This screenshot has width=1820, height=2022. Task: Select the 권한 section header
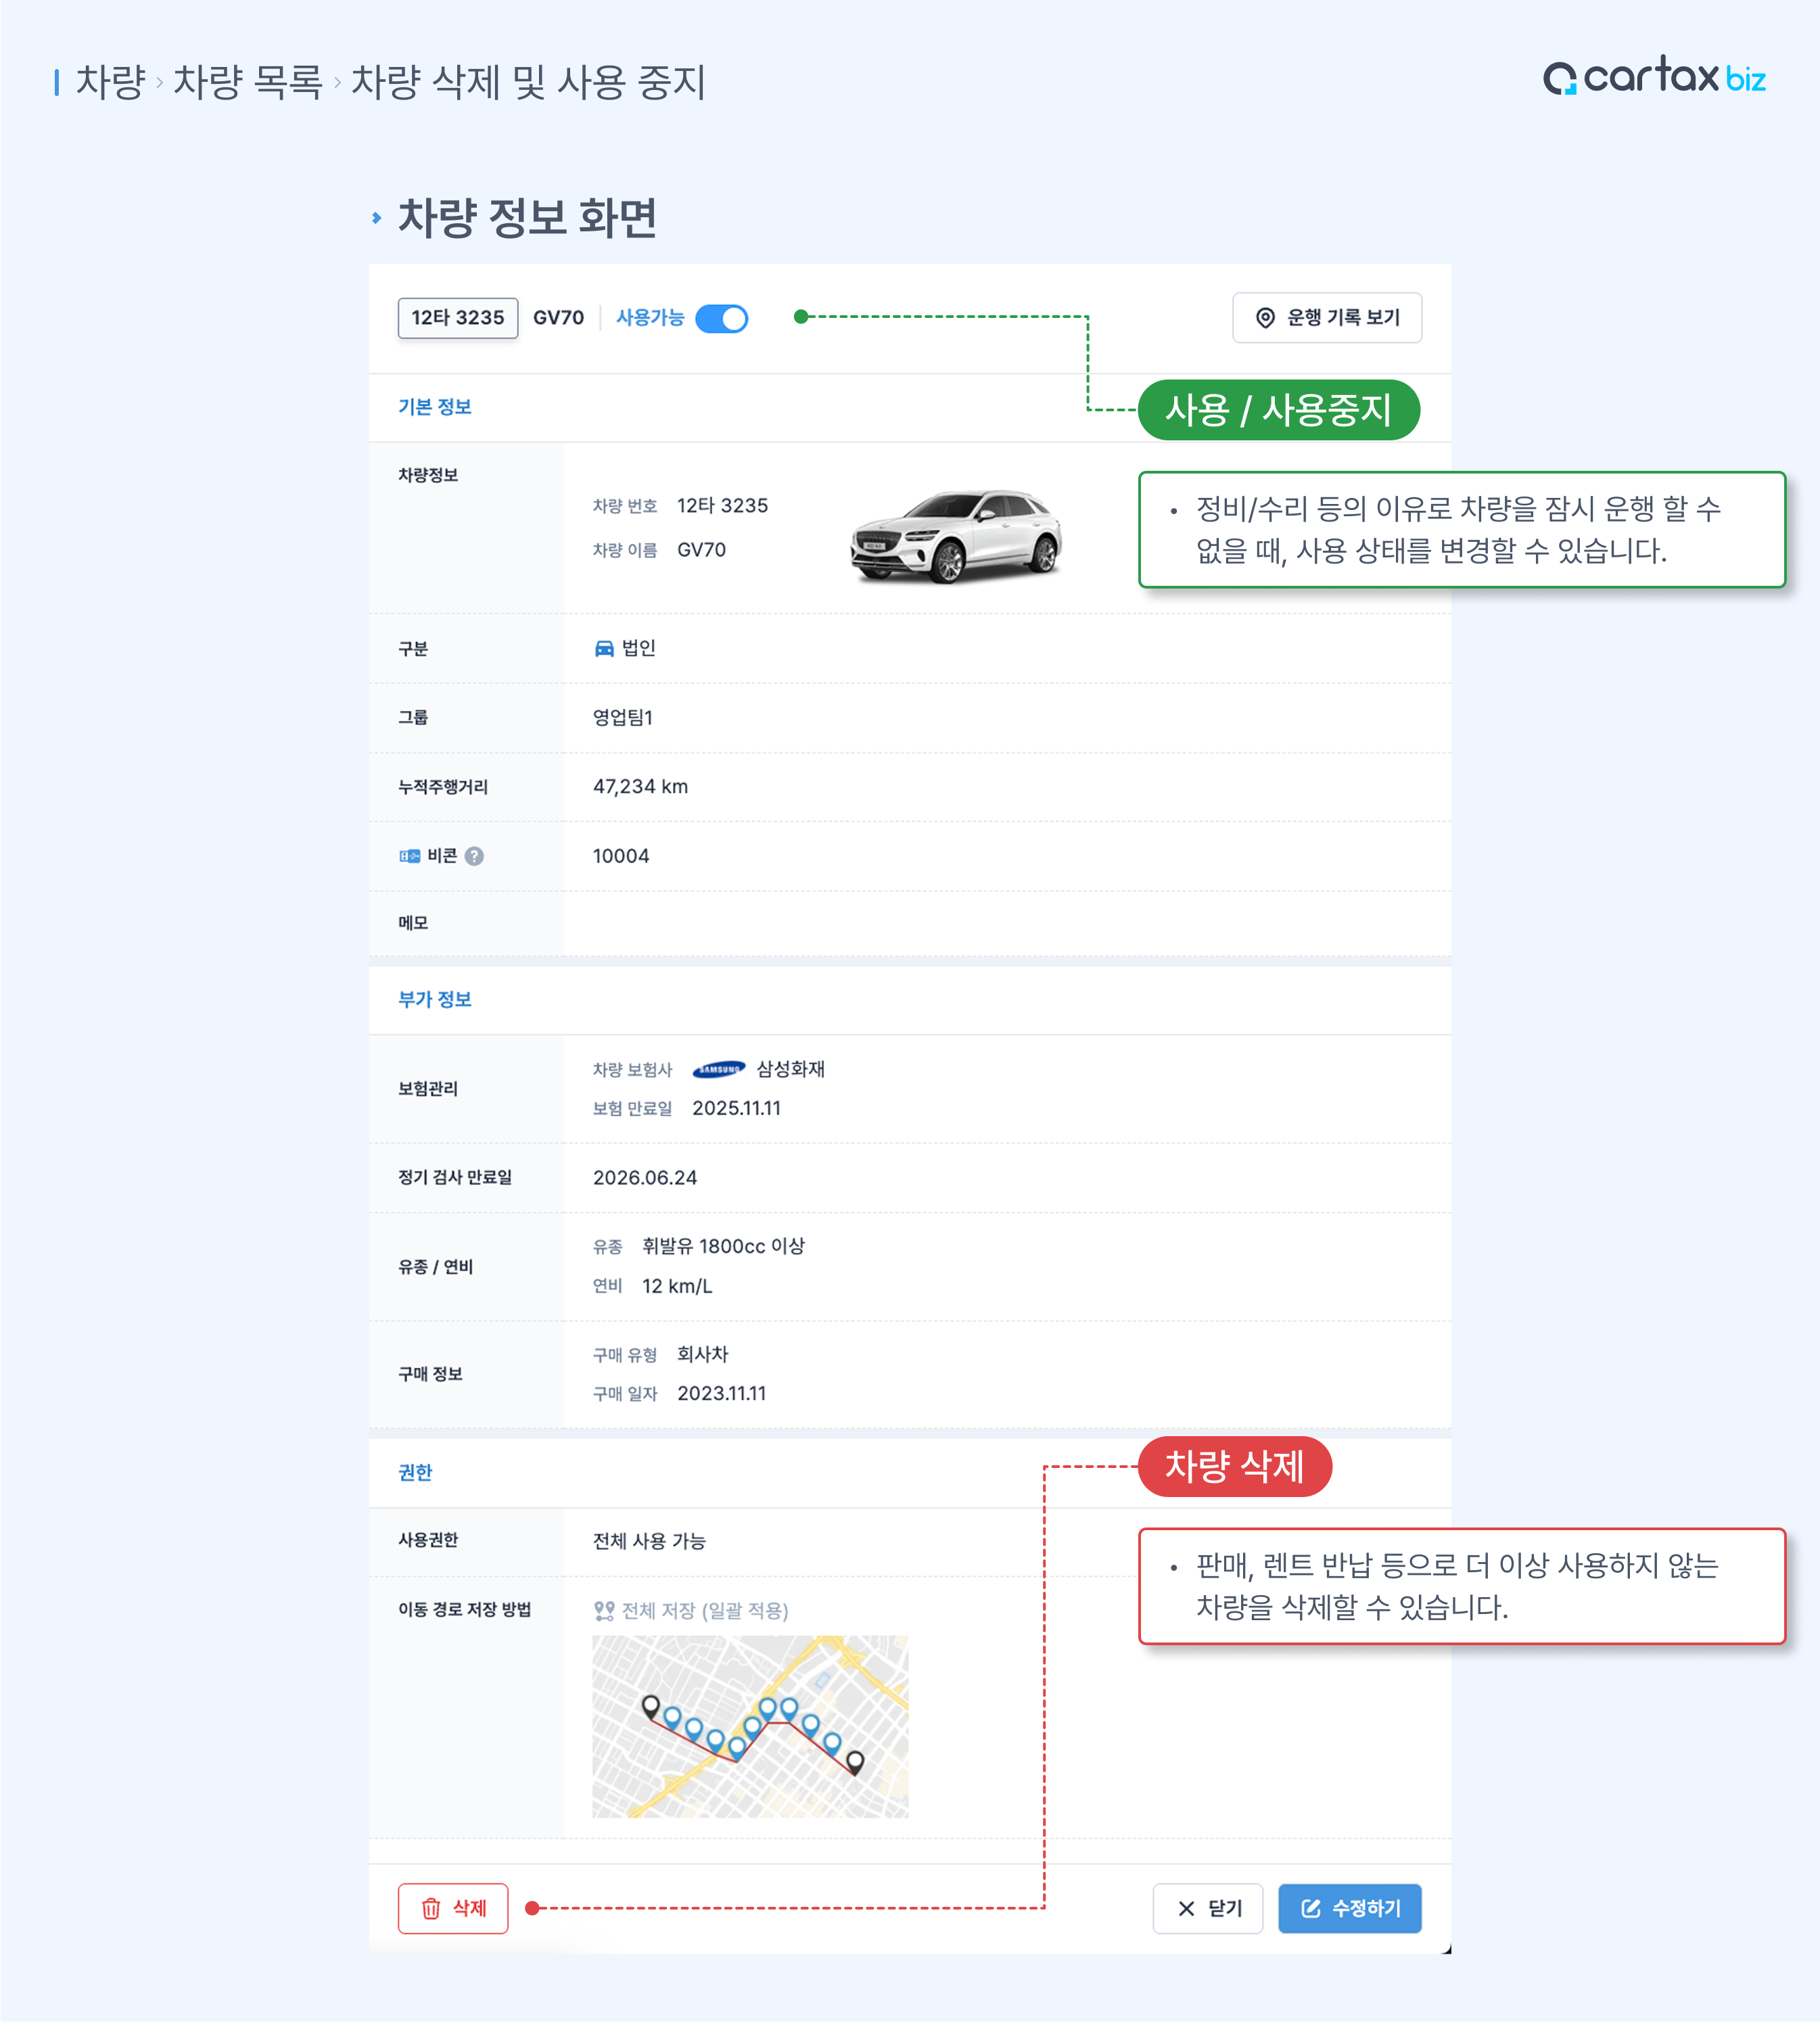415,1472
